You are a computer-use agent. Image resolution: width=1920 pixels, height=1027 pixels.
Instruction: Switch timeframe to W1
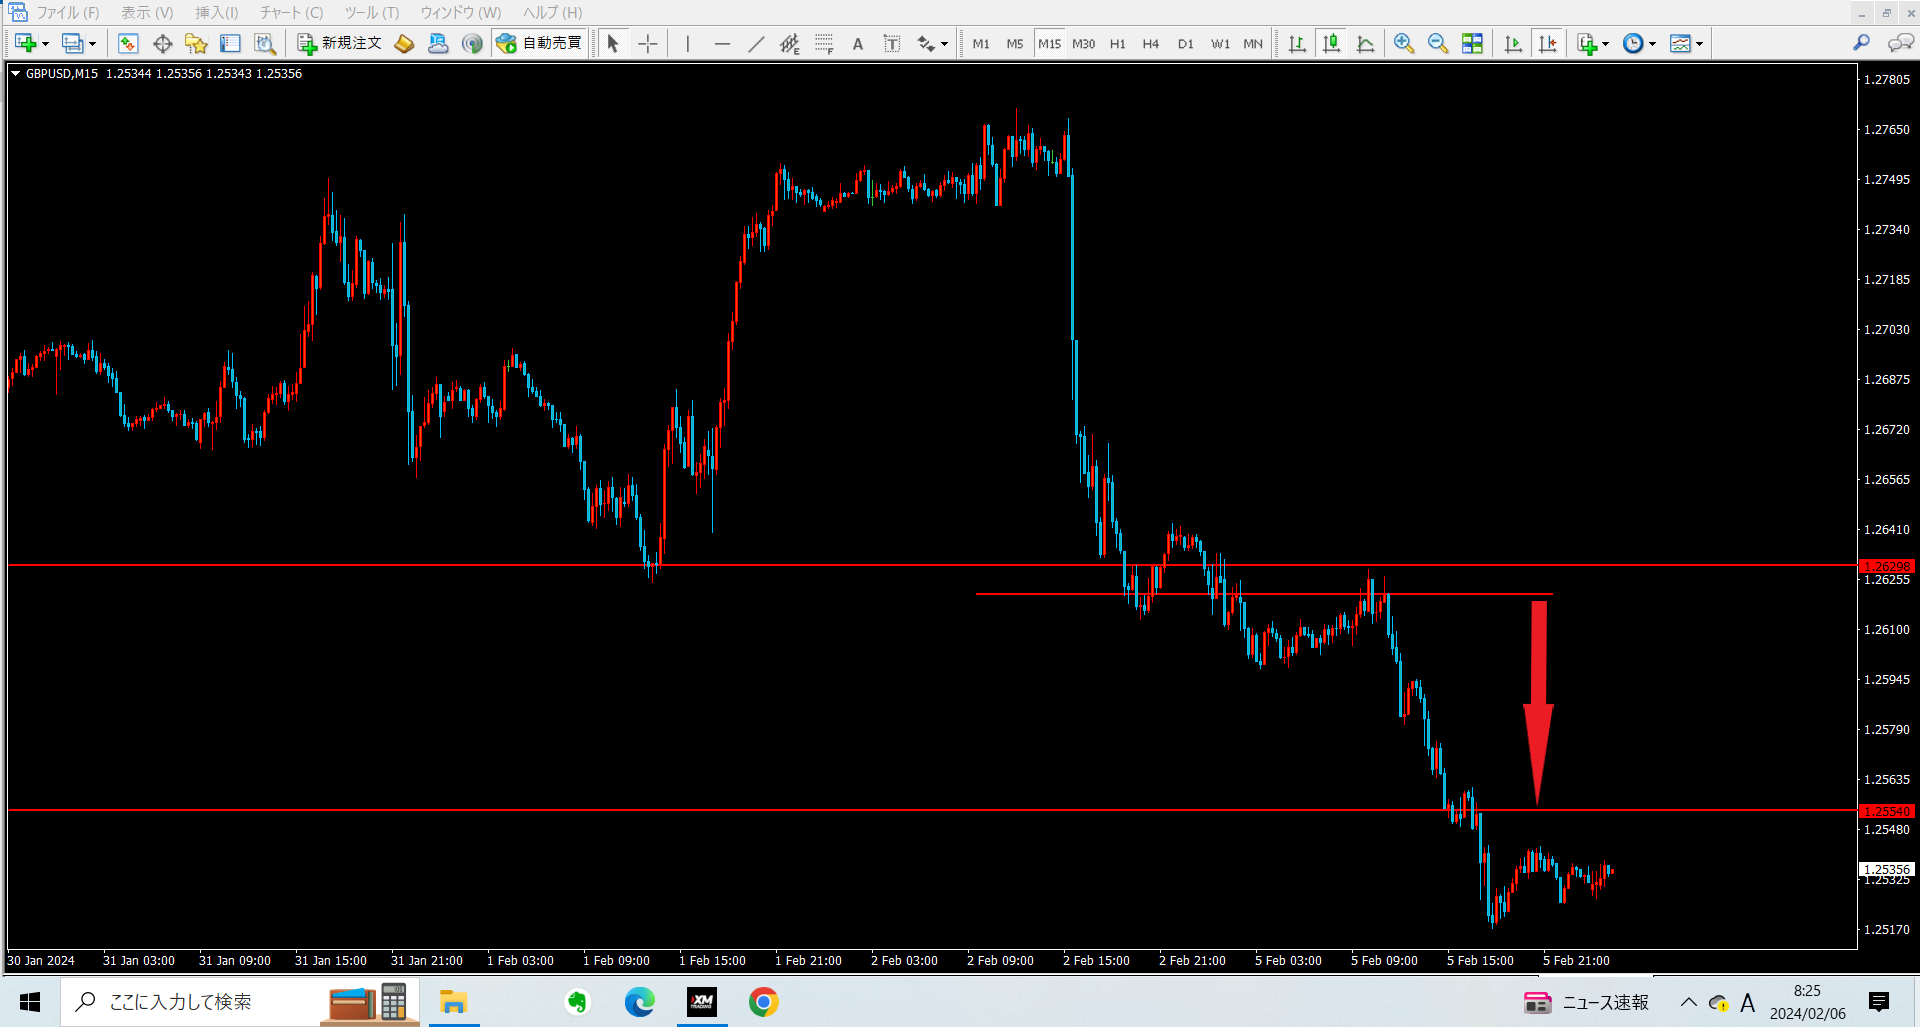coord(1220,44)
